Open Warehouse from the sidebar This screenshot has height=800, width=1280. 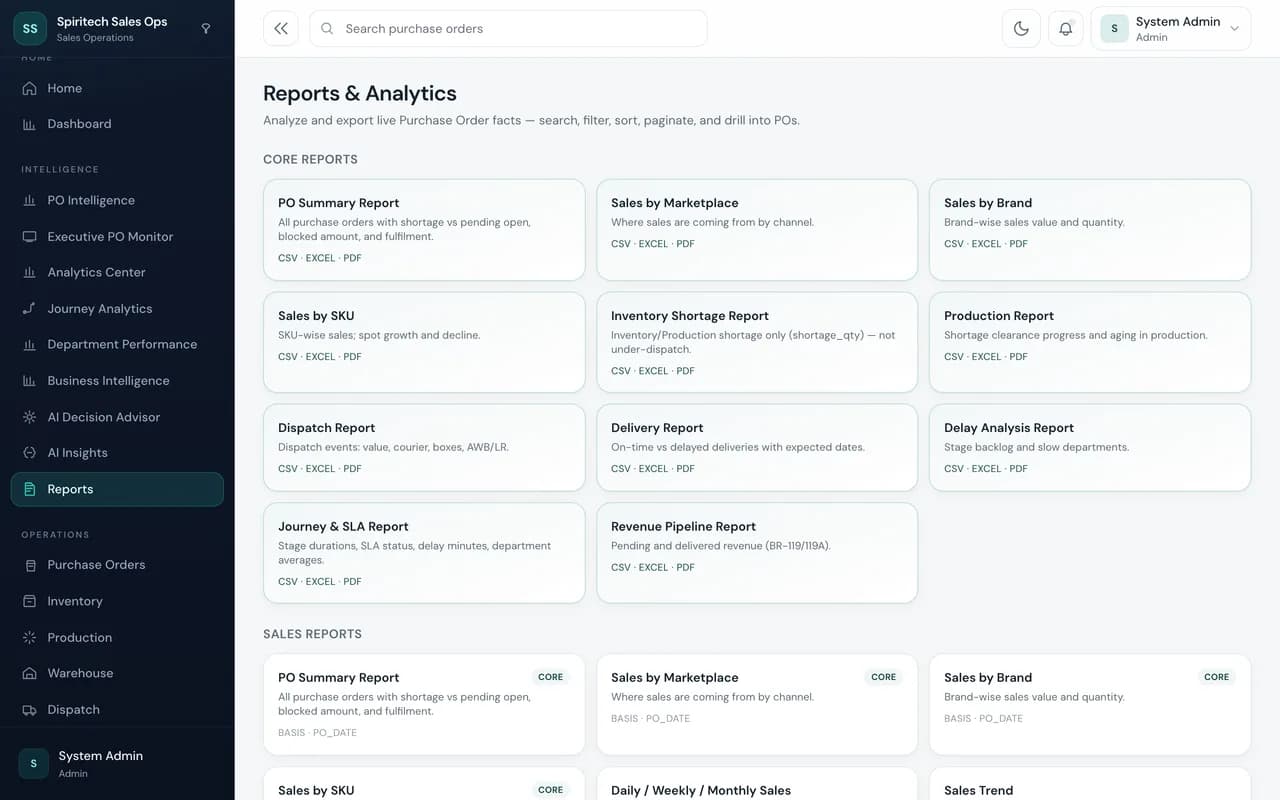[117, 673]
